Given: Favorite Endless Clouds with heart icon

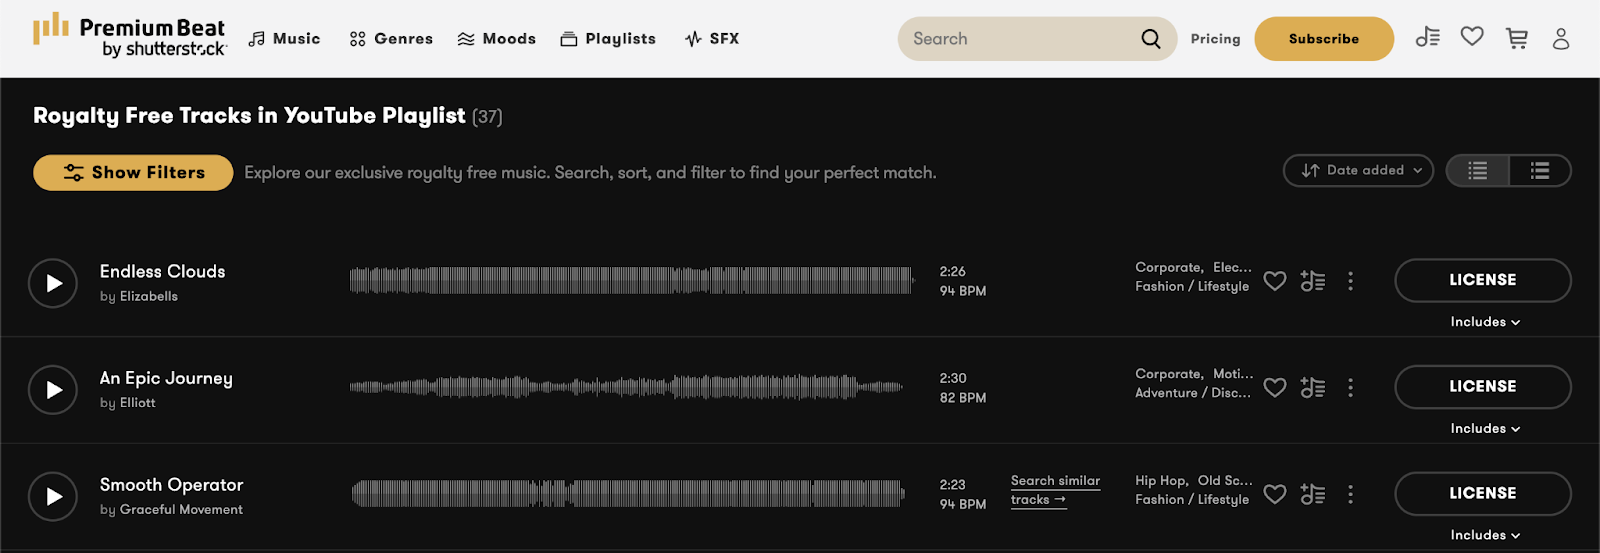Looking at the screenshot, I should click(1275, 281).
